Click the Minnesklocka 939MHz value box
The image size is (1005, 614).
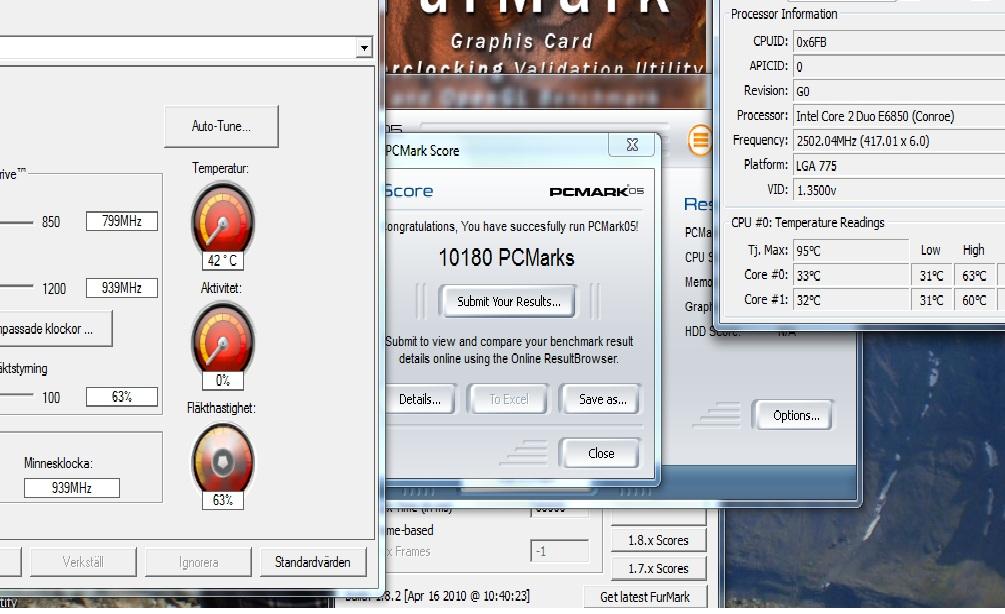pyautogui.click(x=72, y=488)
